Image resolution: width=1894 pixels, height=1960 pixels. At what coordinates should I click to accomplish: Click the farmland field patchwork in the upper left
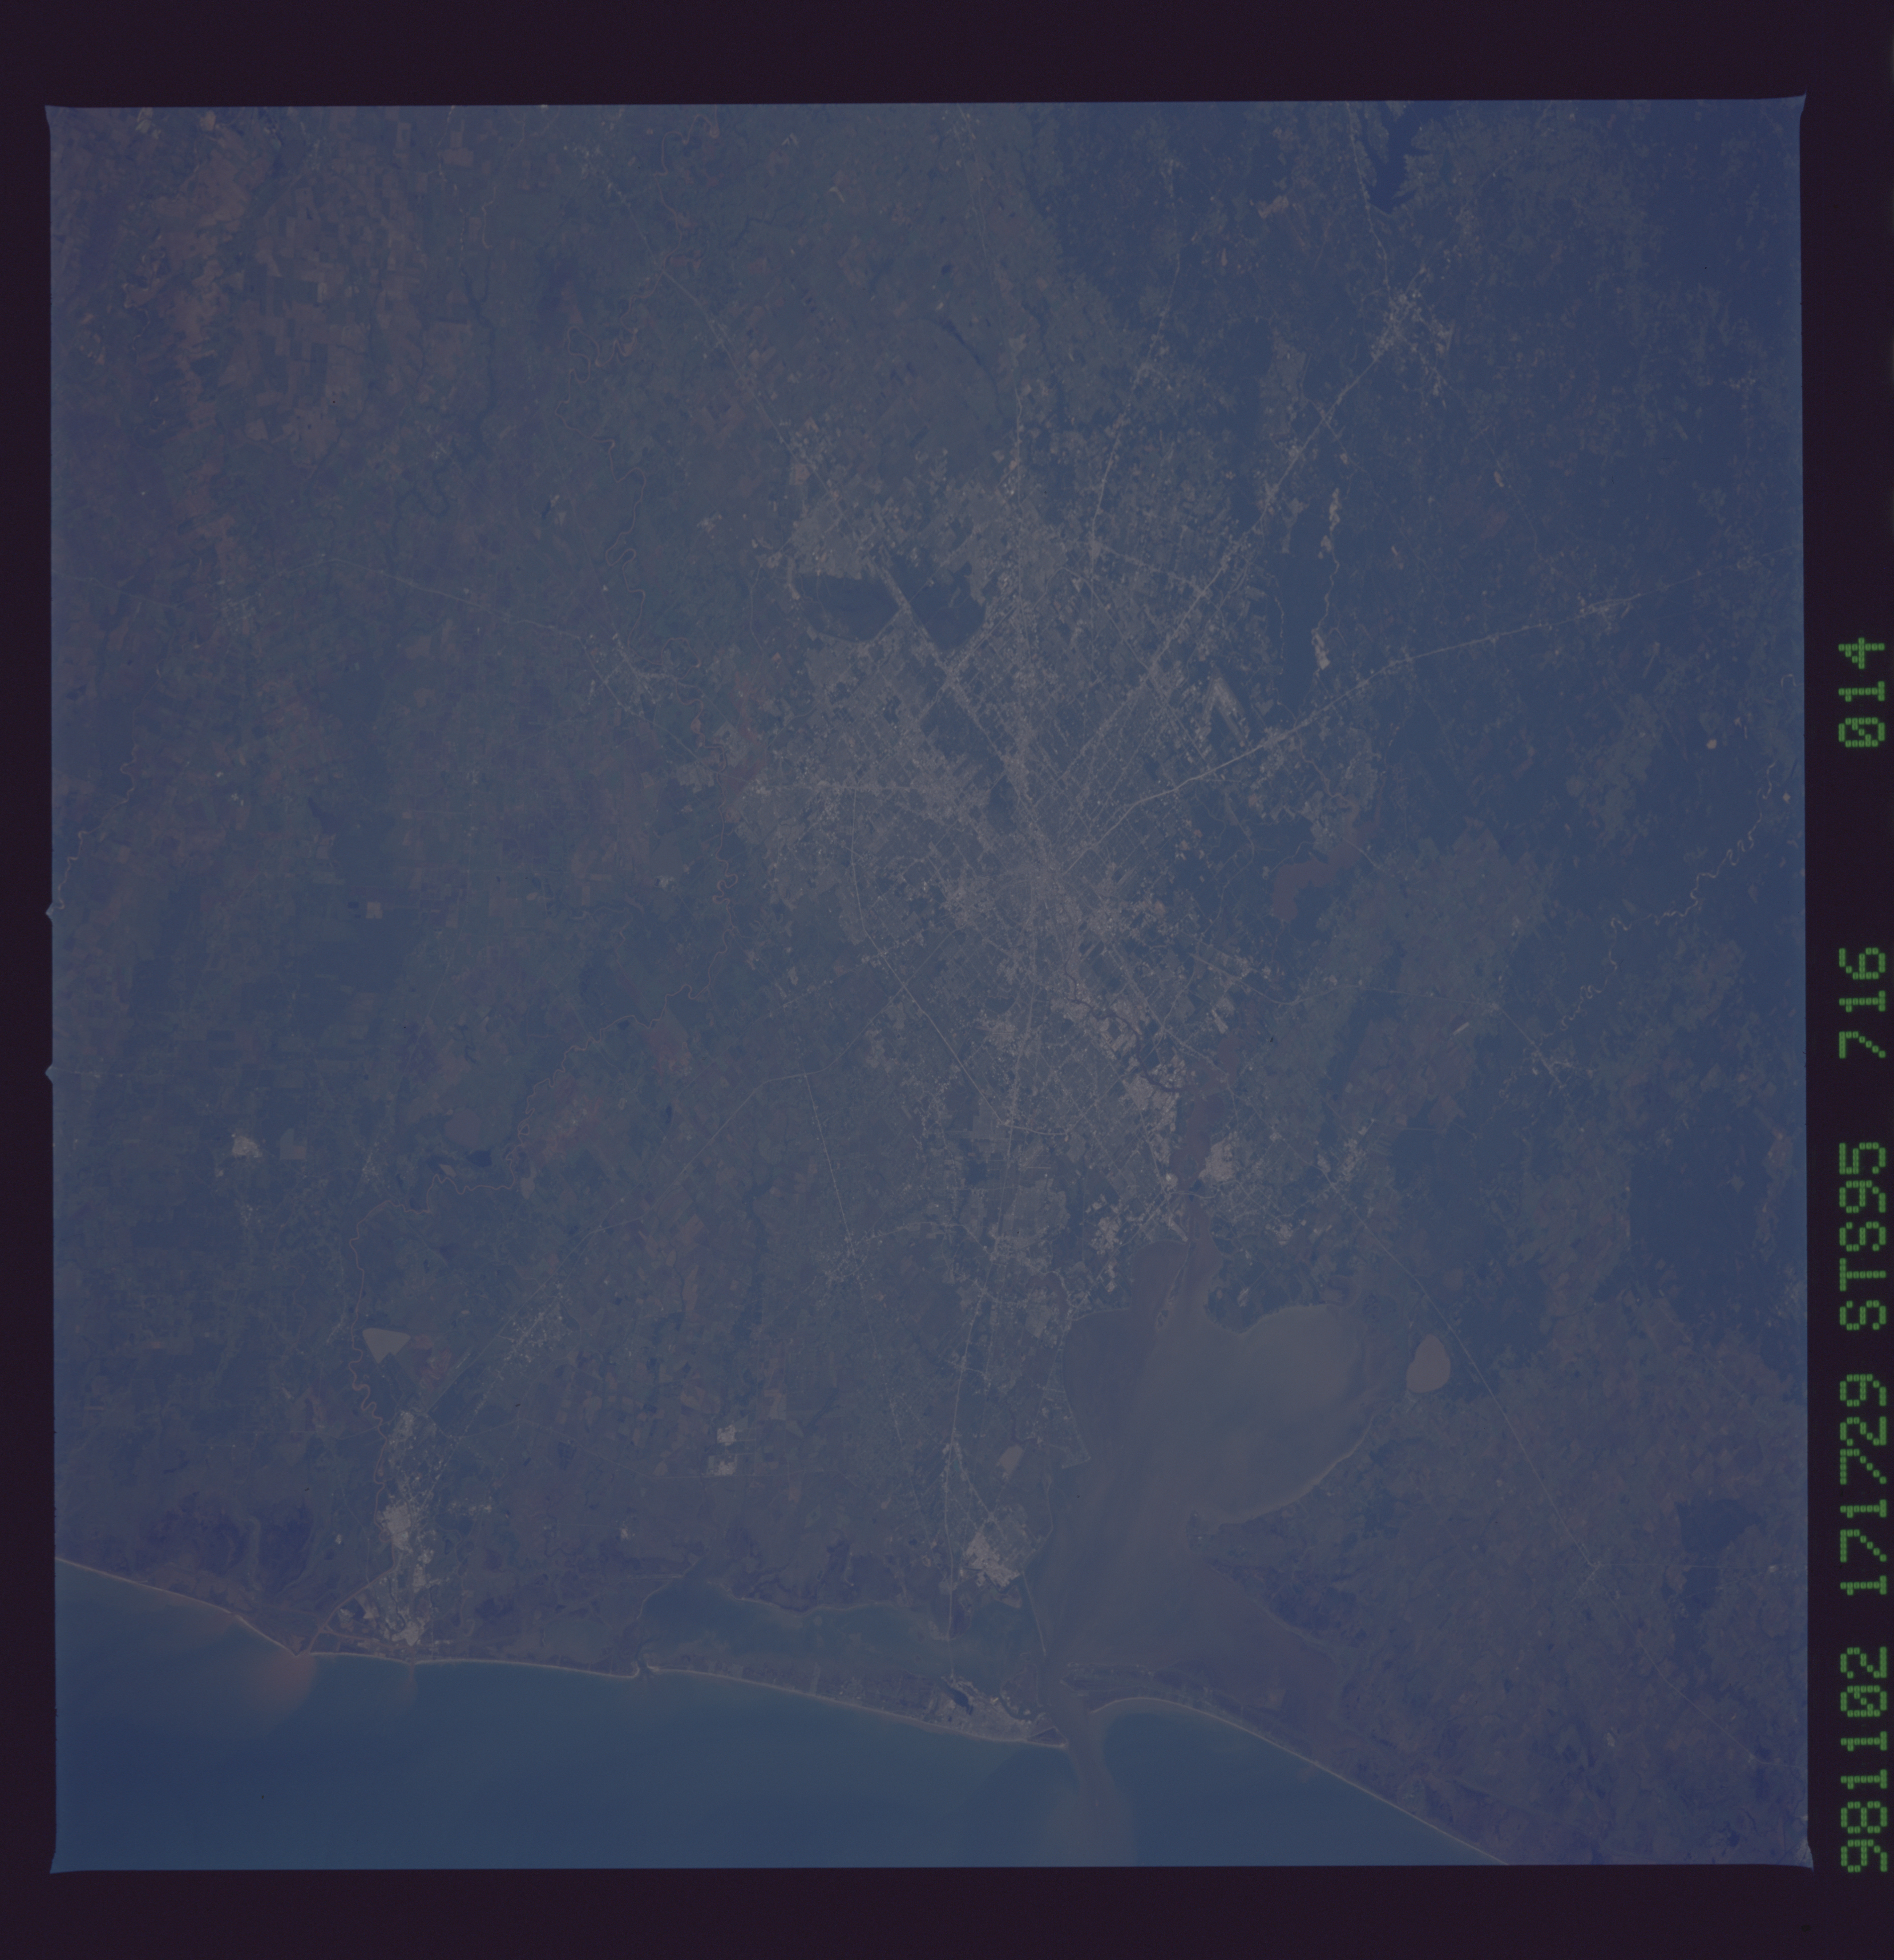290,300
